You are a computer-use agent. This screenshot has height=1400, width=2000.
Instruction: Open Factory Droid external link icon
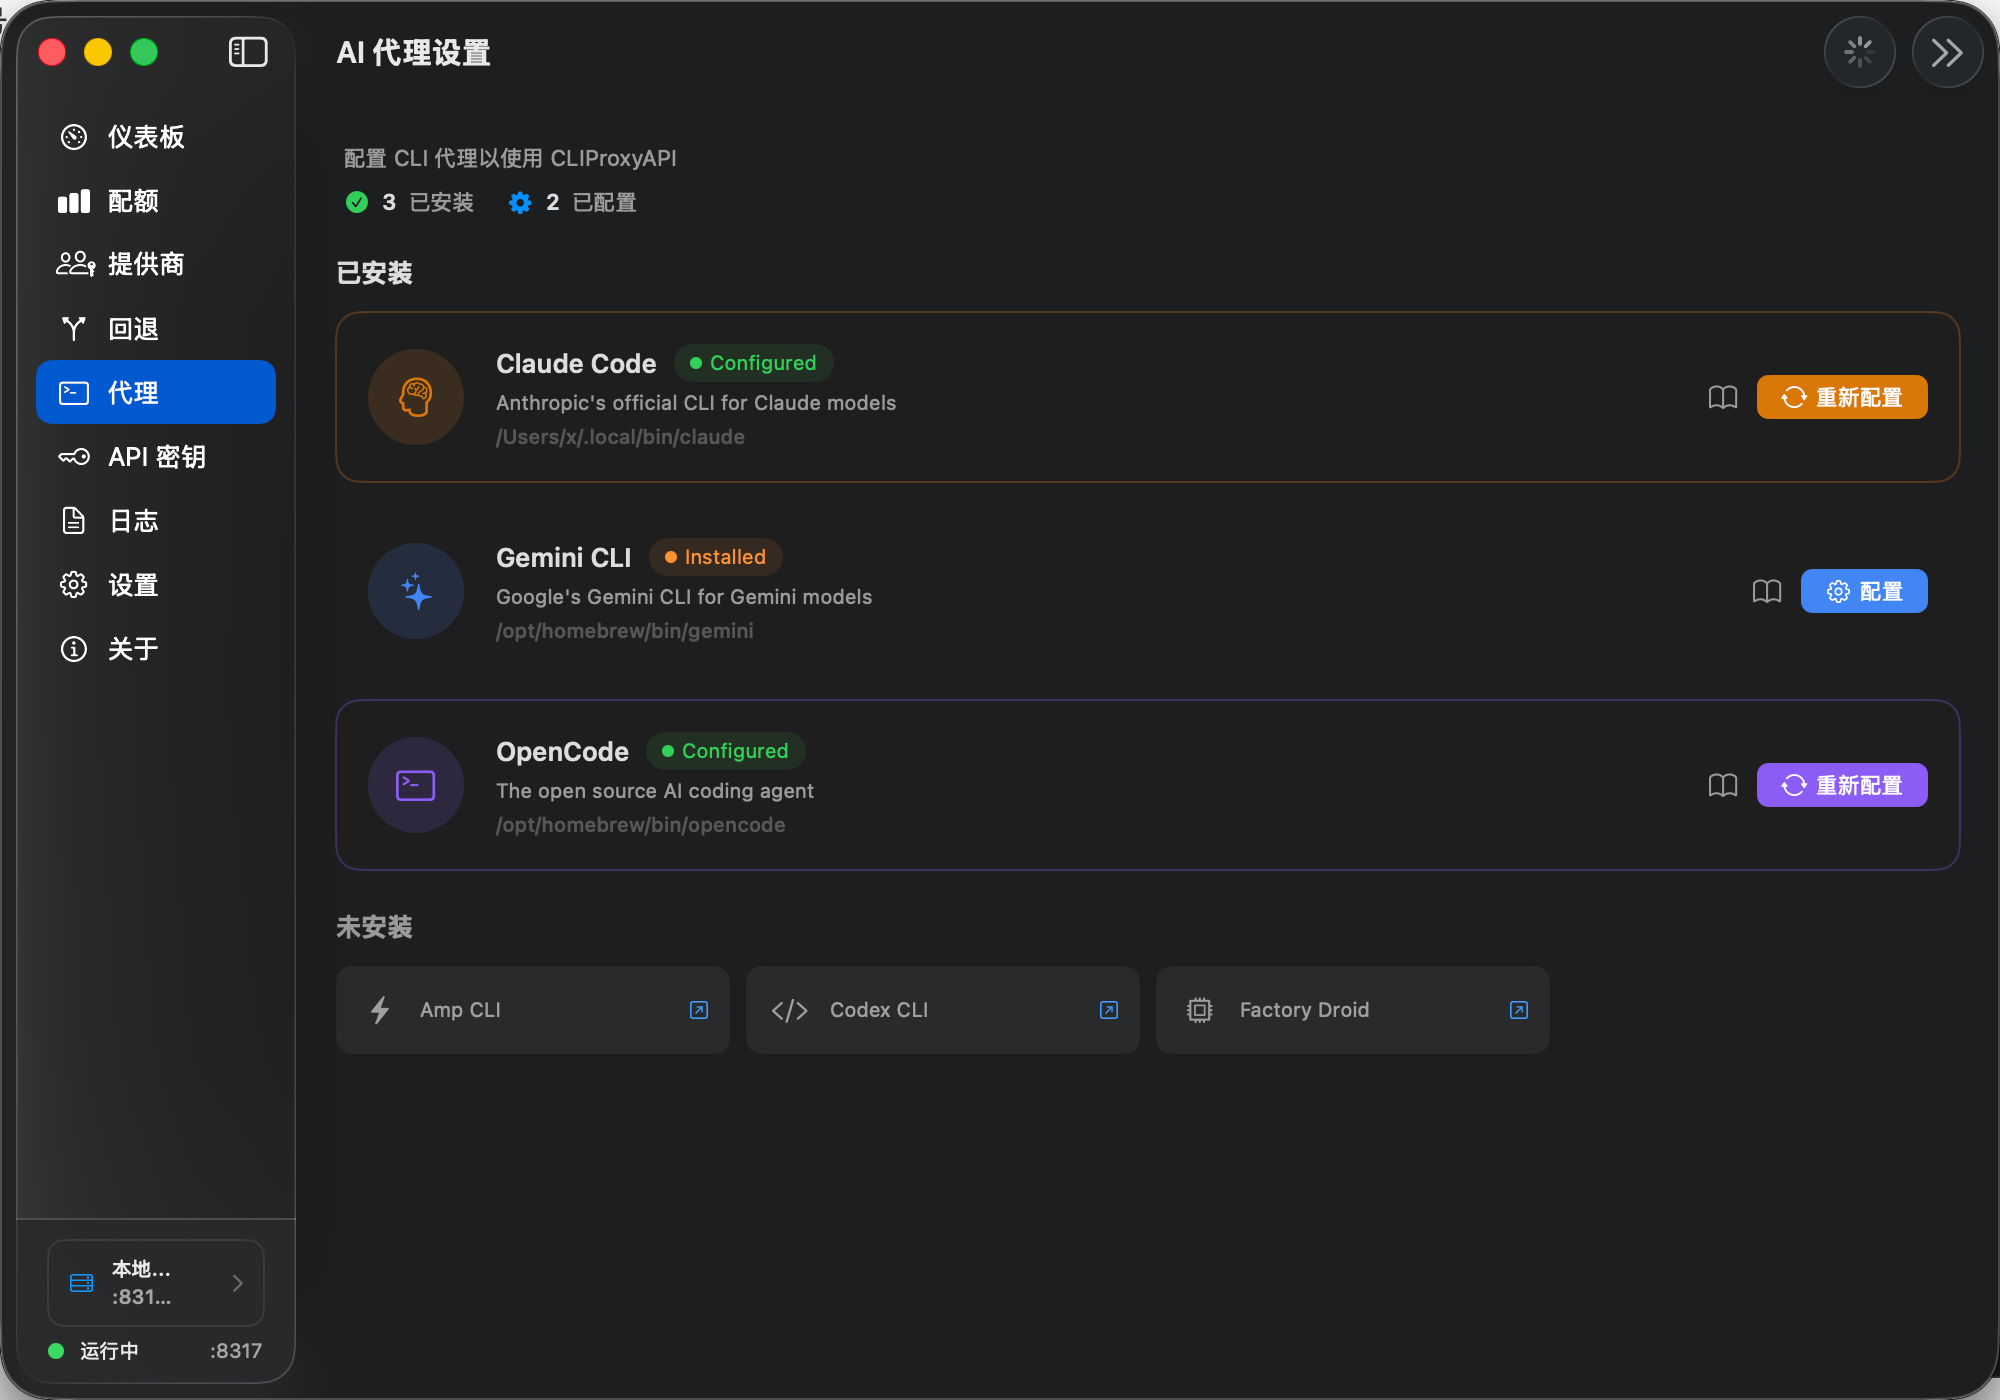1518,1010
